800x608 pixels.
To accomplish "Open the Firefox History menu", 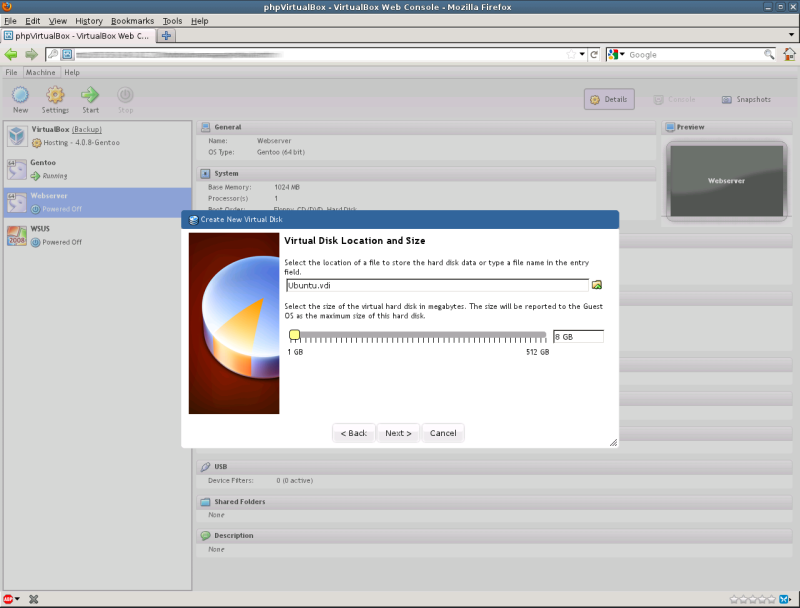I will pyautogui.click(x=89, y=21).
